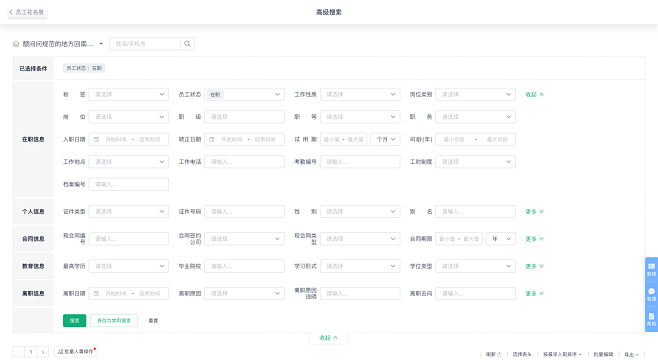Click the 证件号码 input field
The height and width of the screenshot is (360, 658).
coord(244,211)
